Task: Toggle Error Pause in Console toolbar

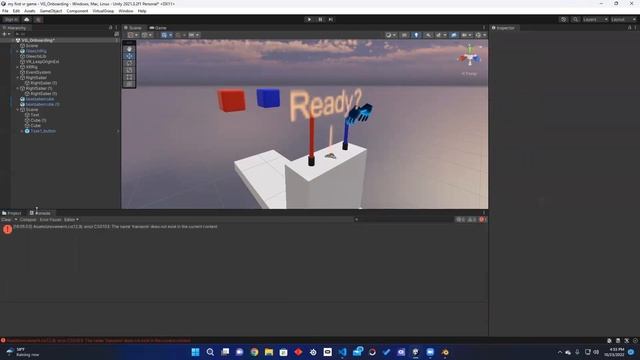Action: (50, 220)
